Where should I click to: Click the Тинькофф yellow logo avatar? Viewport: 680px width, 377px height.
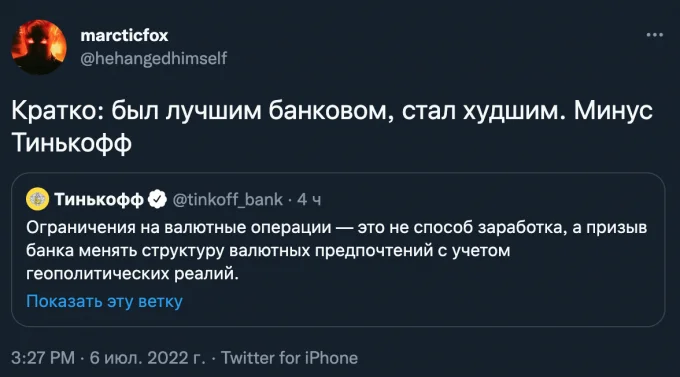click(37, 199)
